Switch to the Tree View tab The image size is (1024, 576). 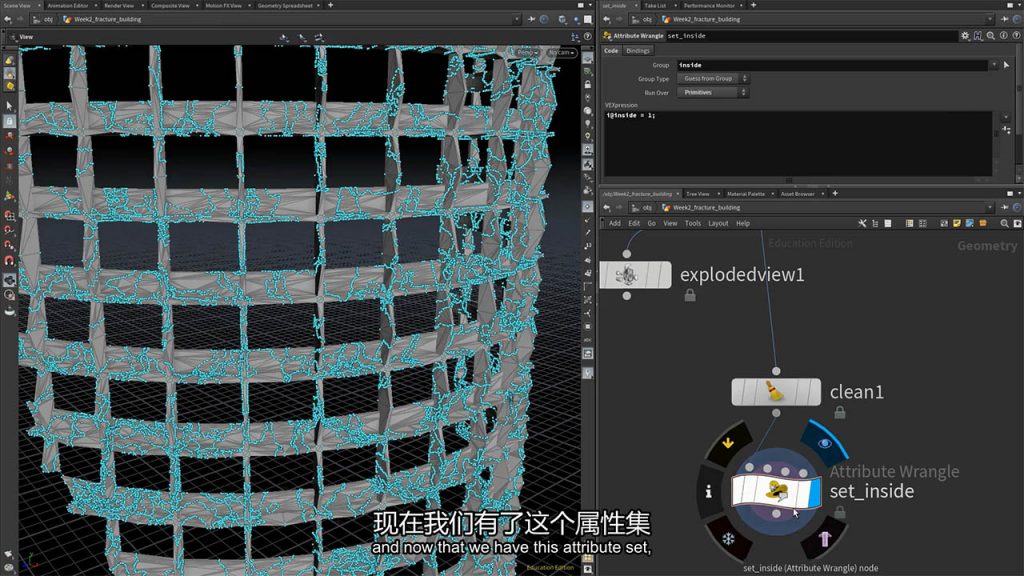click(x=697, y=194)
